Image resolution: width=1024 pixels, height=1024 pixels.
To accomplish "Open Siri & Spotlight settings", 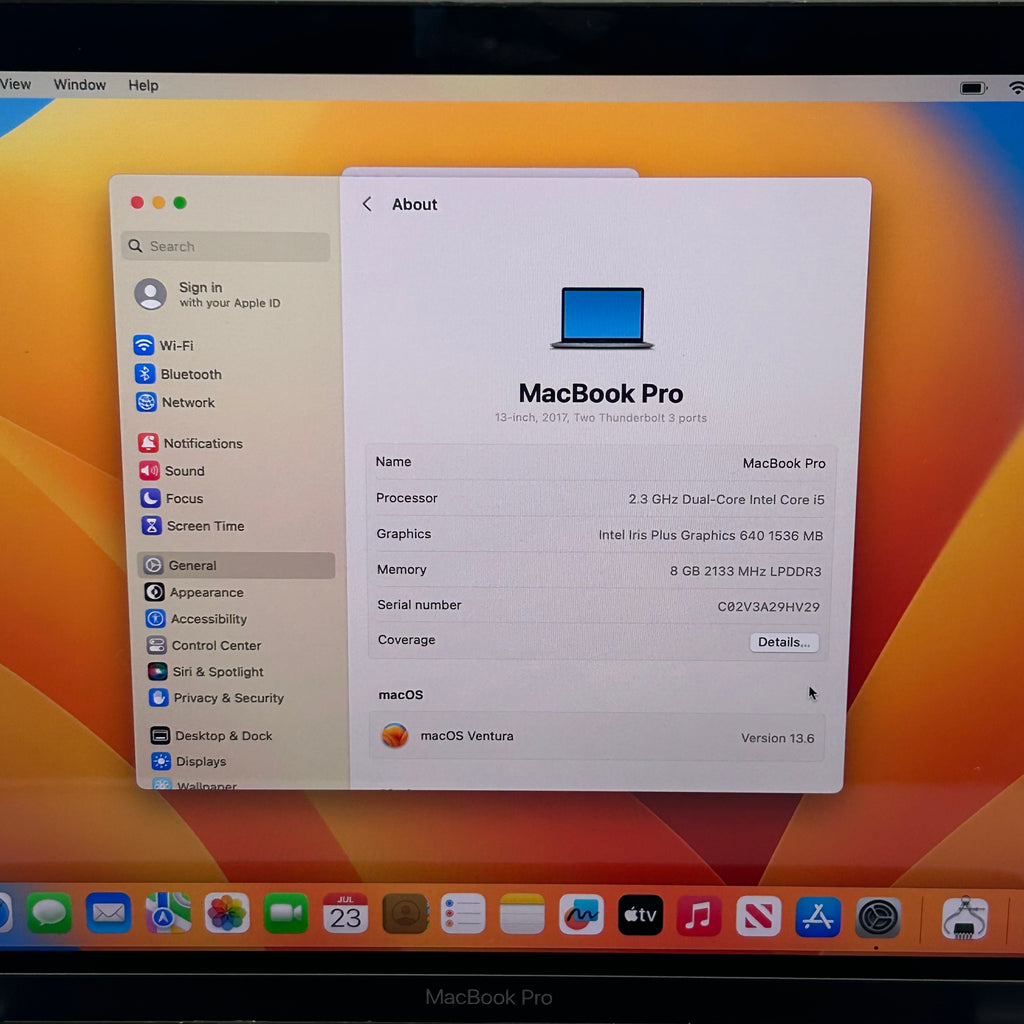I will point(206,671).
